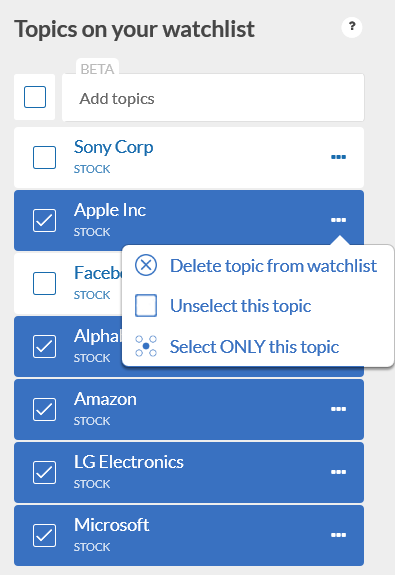Uncheck the Apple Inc checkbox
395x575 pixels.
[44, 220]
